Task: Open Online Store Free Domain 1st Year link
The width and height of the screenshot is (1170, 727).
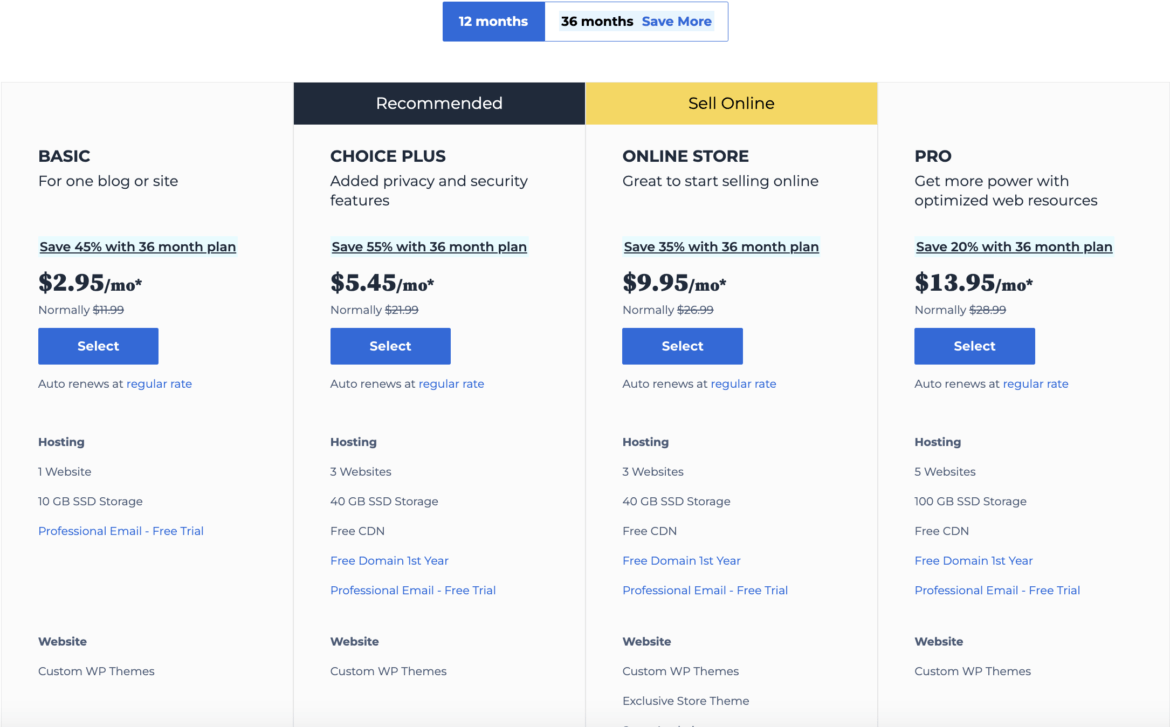Action: 681,561
